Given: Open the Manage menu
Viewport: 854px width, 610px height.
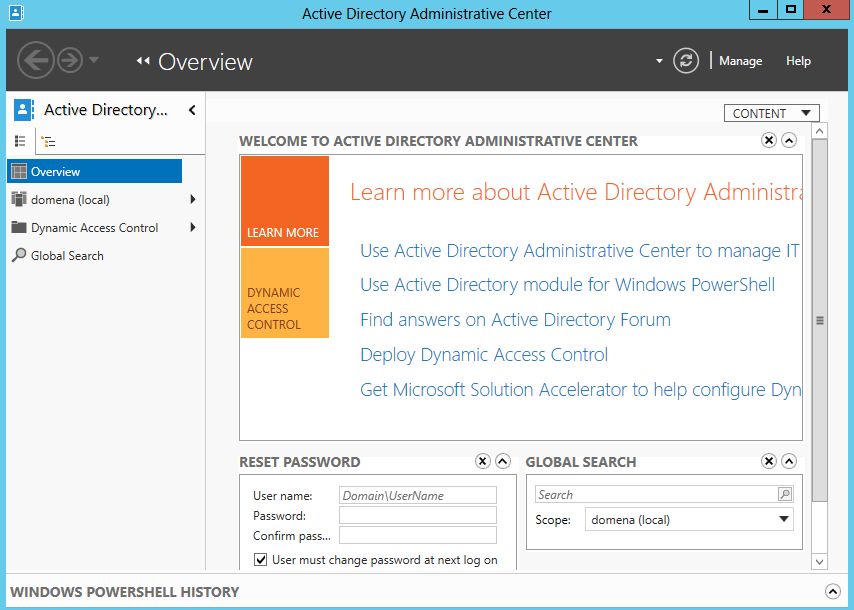Looking at the screenshot, I should point(740,61).
